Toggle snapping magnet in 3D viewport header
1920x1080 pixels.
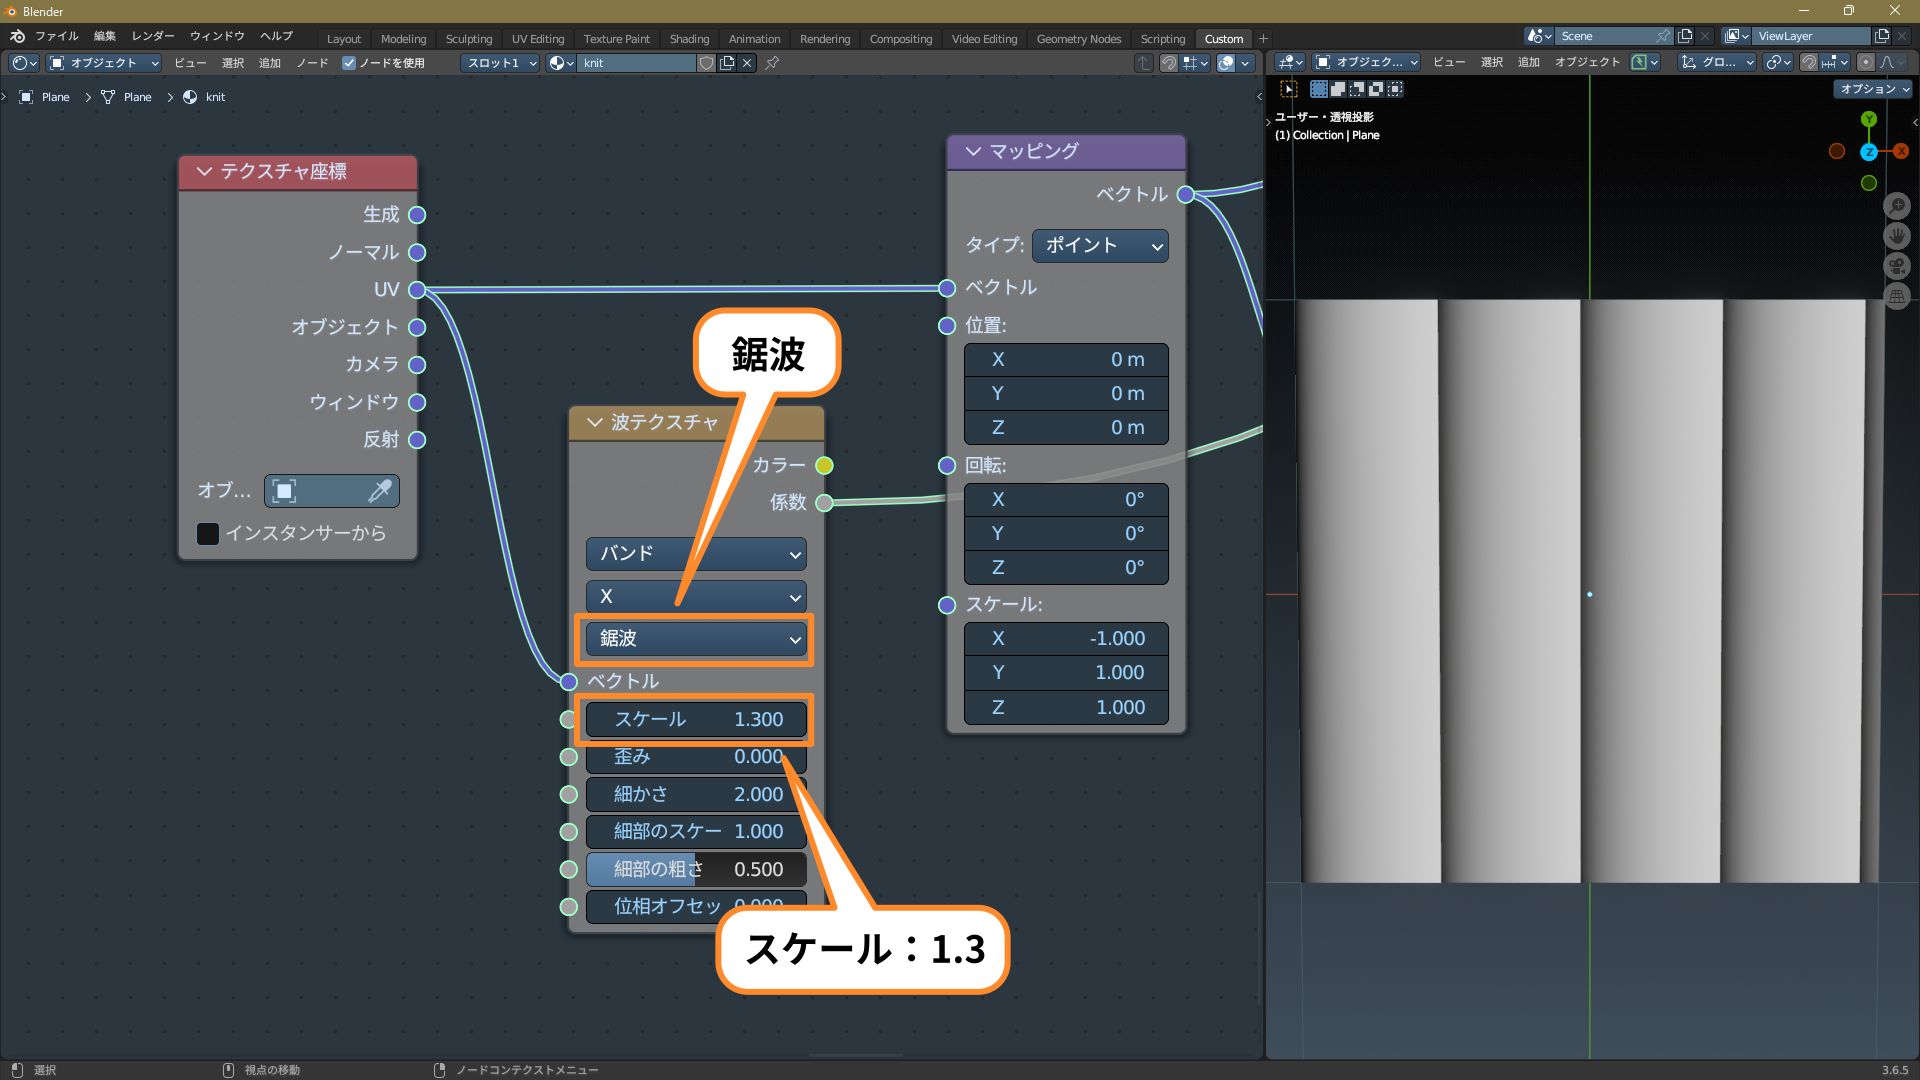(x=1808, y=62)
